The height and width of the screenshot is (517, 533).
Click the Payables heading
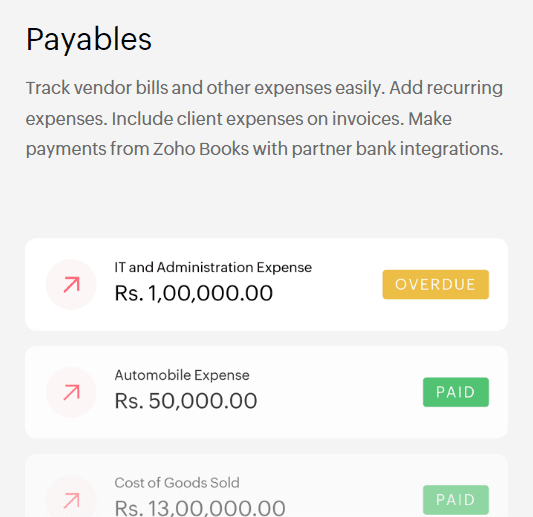coord(89,40)
